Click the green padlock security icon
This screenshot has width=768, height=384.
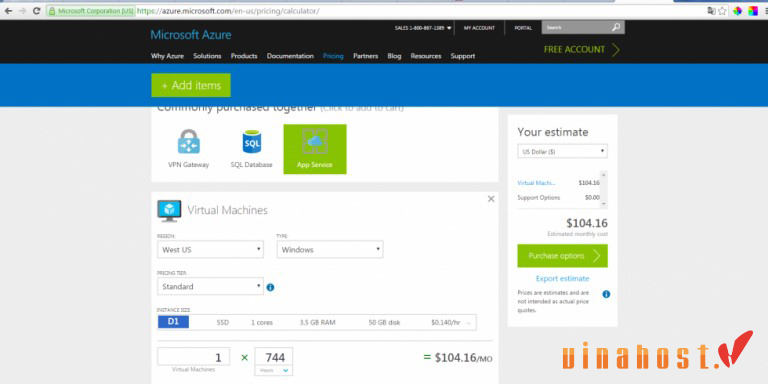pos(52,11)
